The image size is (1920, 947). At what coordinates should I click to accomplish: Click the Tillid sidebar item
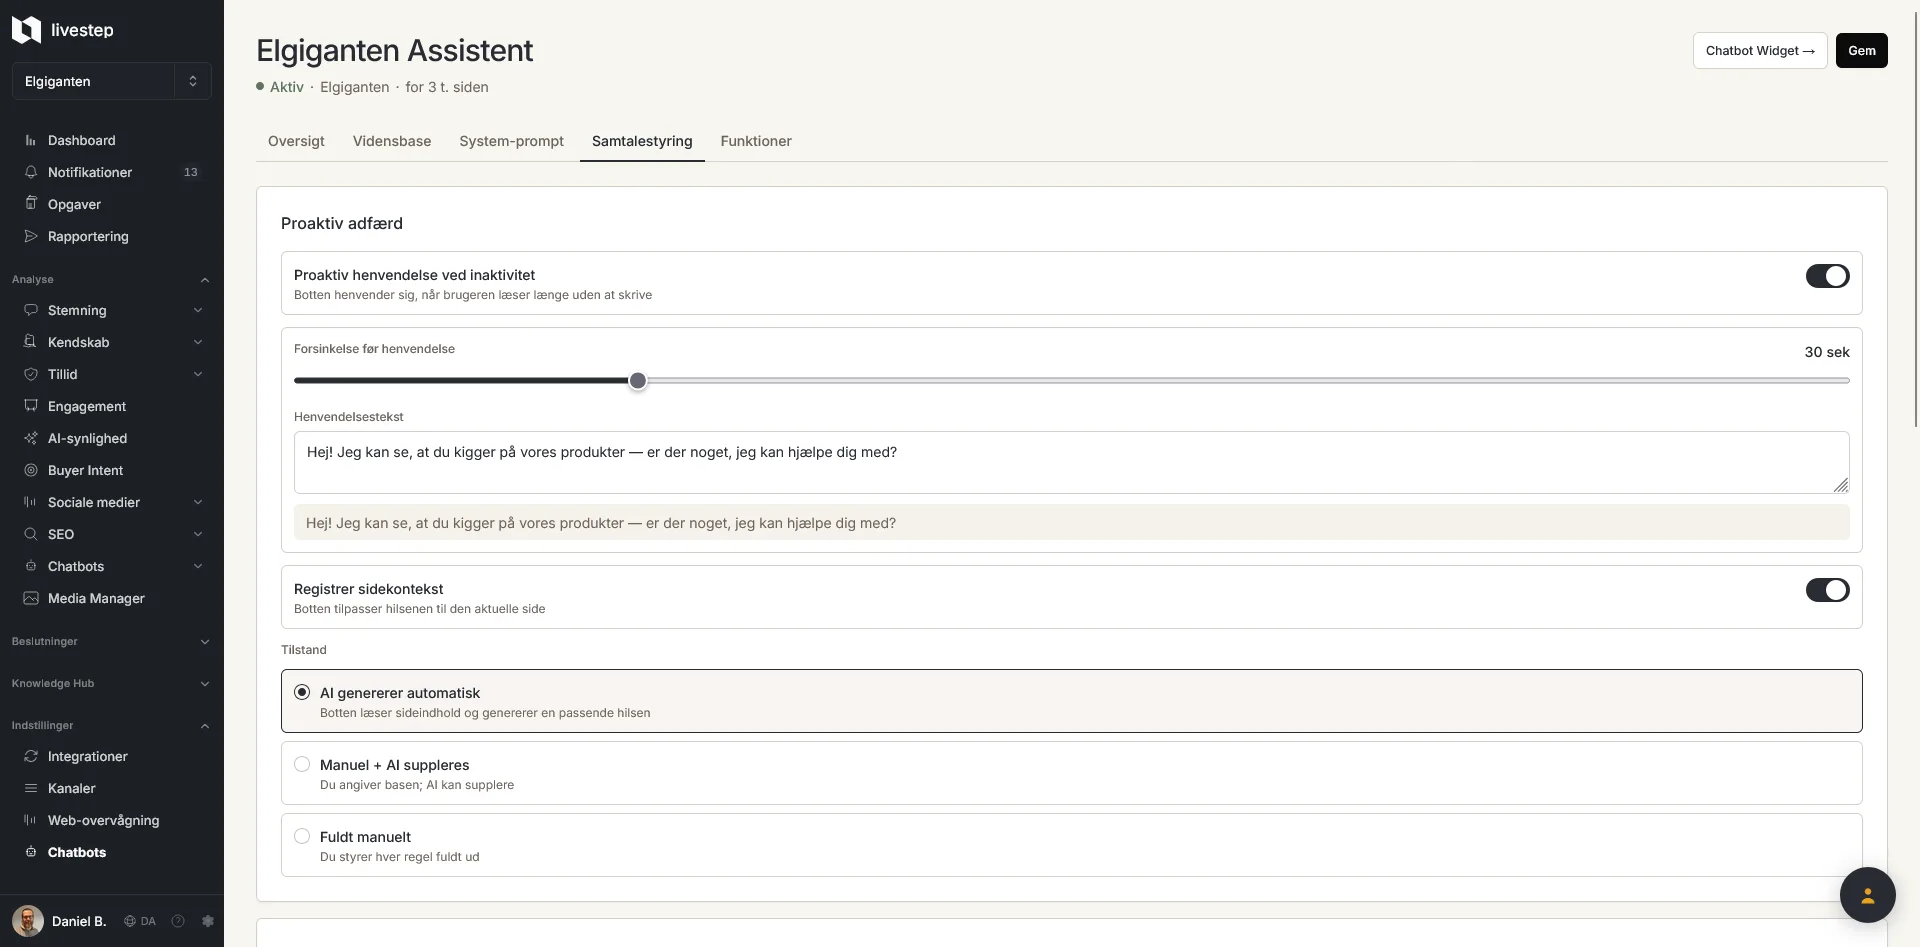coord(112,374)
